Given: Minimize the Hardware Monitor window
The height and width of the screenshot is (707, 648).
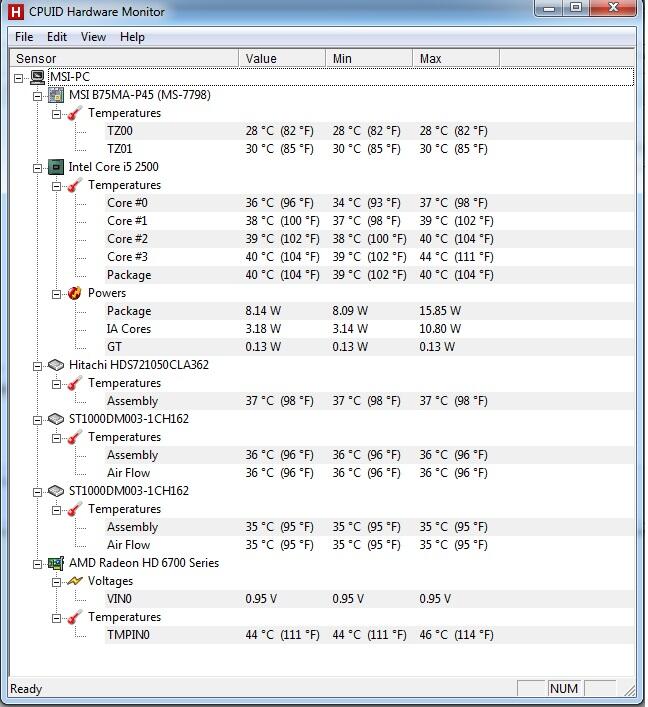Looking at the screenshot, I should [x=549, y=8].
